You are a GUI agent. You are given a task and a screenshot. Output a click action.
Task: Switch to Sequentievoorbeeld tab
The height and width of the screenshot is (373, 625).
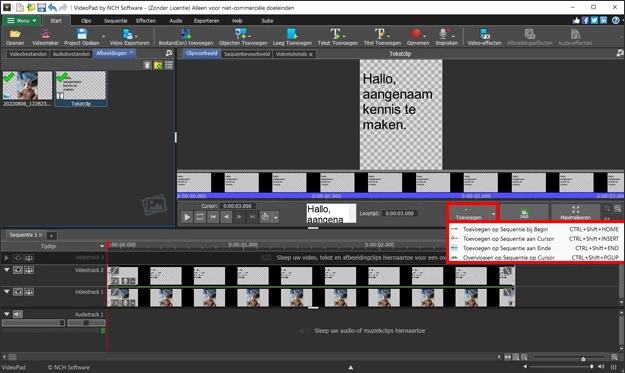247,54
